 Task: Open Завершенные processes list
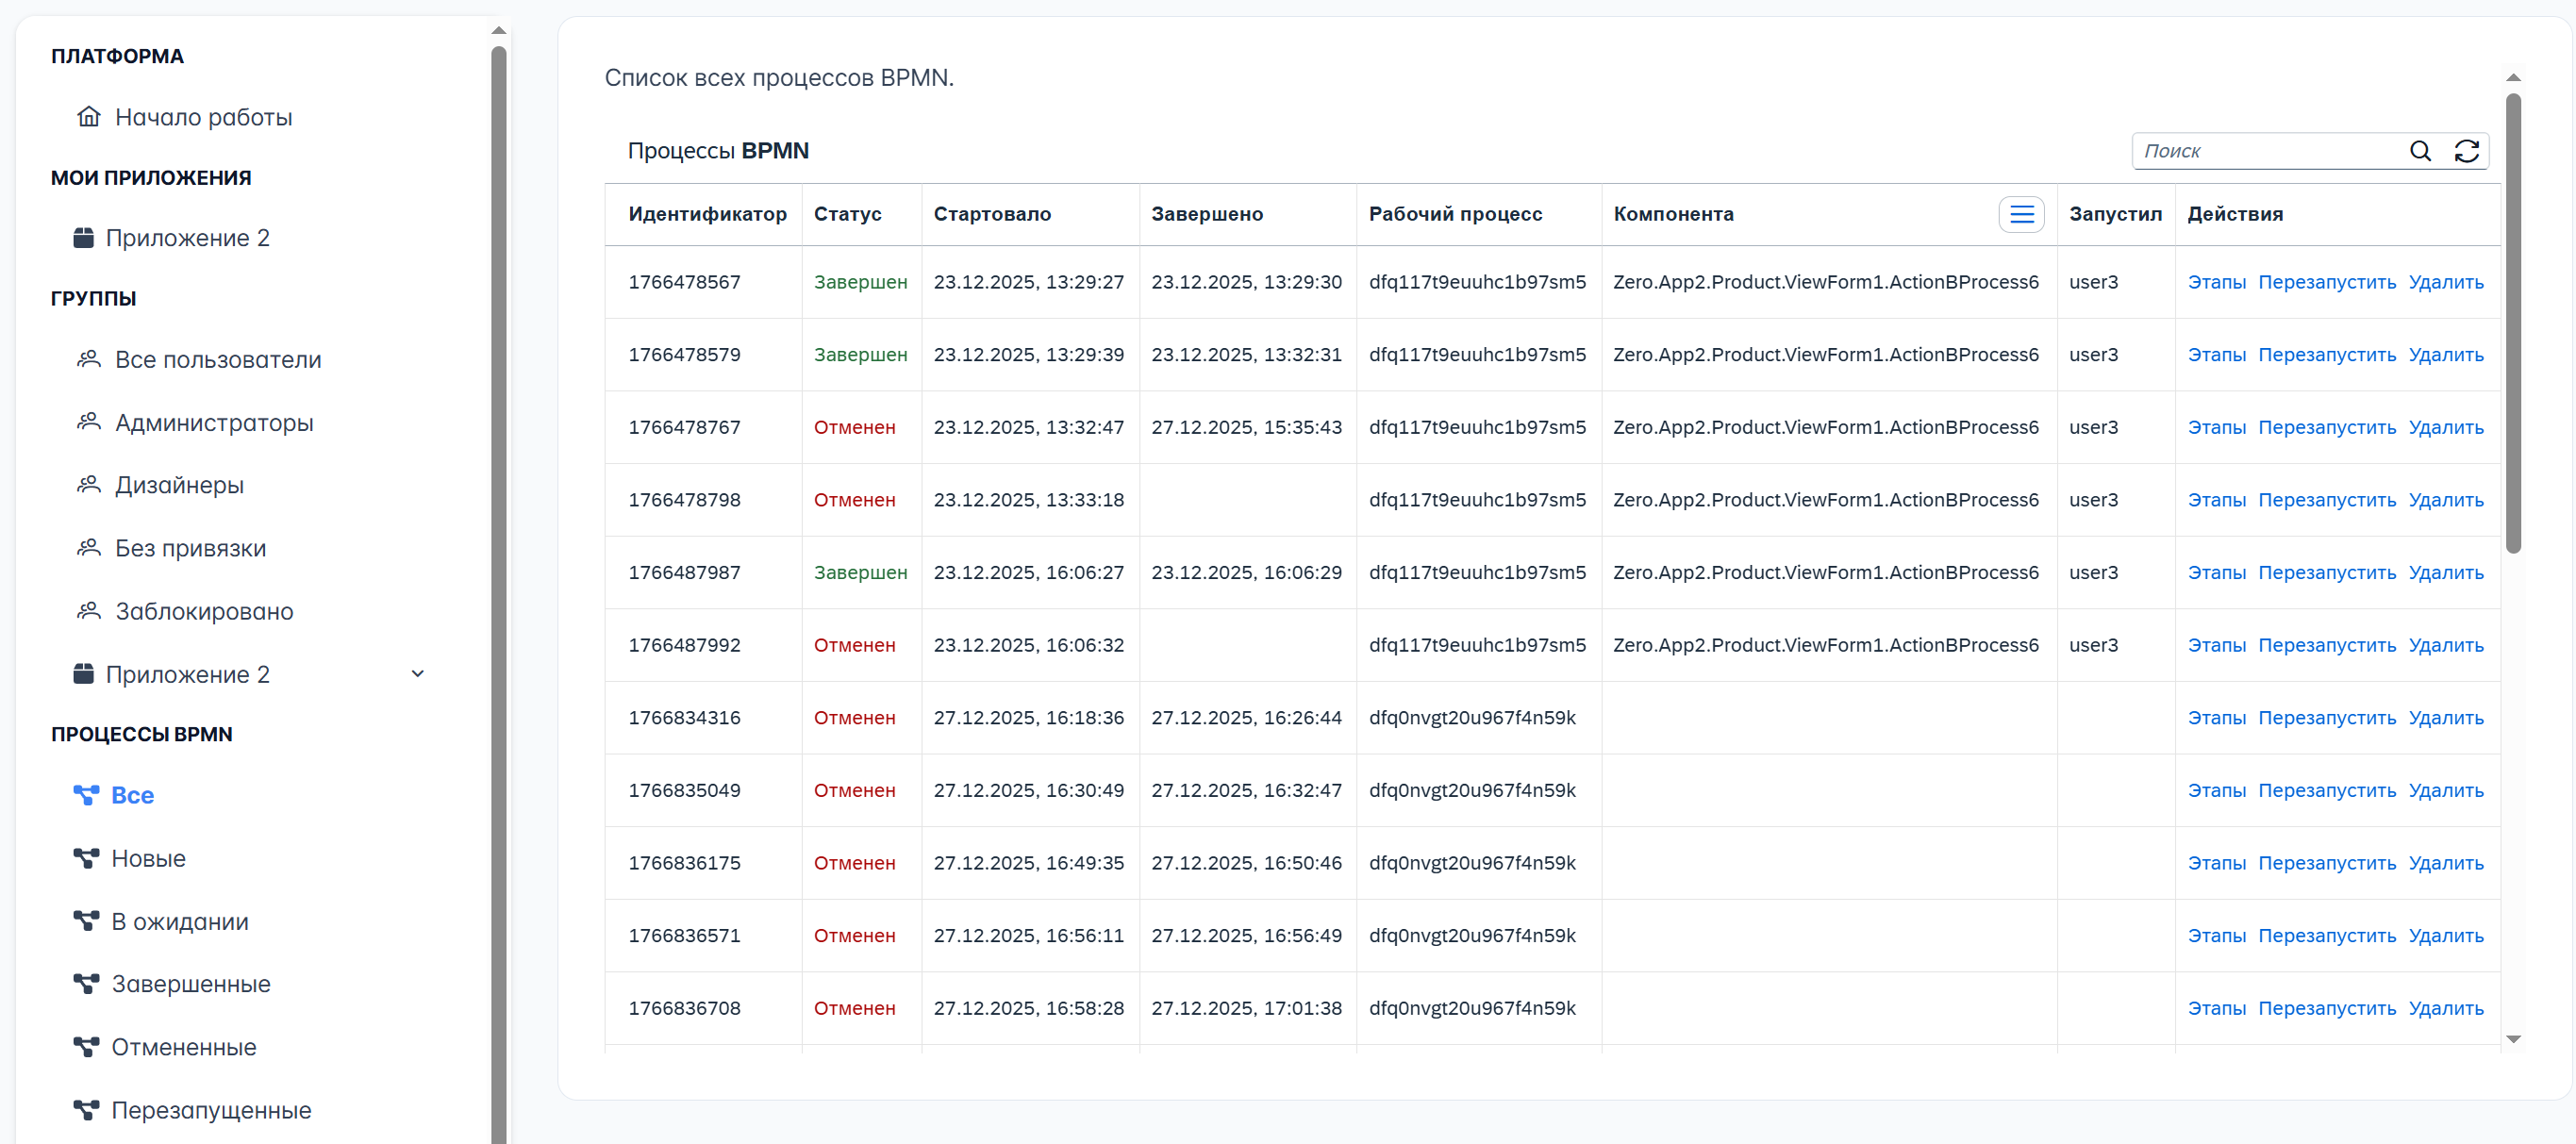[x=190, y=984]
